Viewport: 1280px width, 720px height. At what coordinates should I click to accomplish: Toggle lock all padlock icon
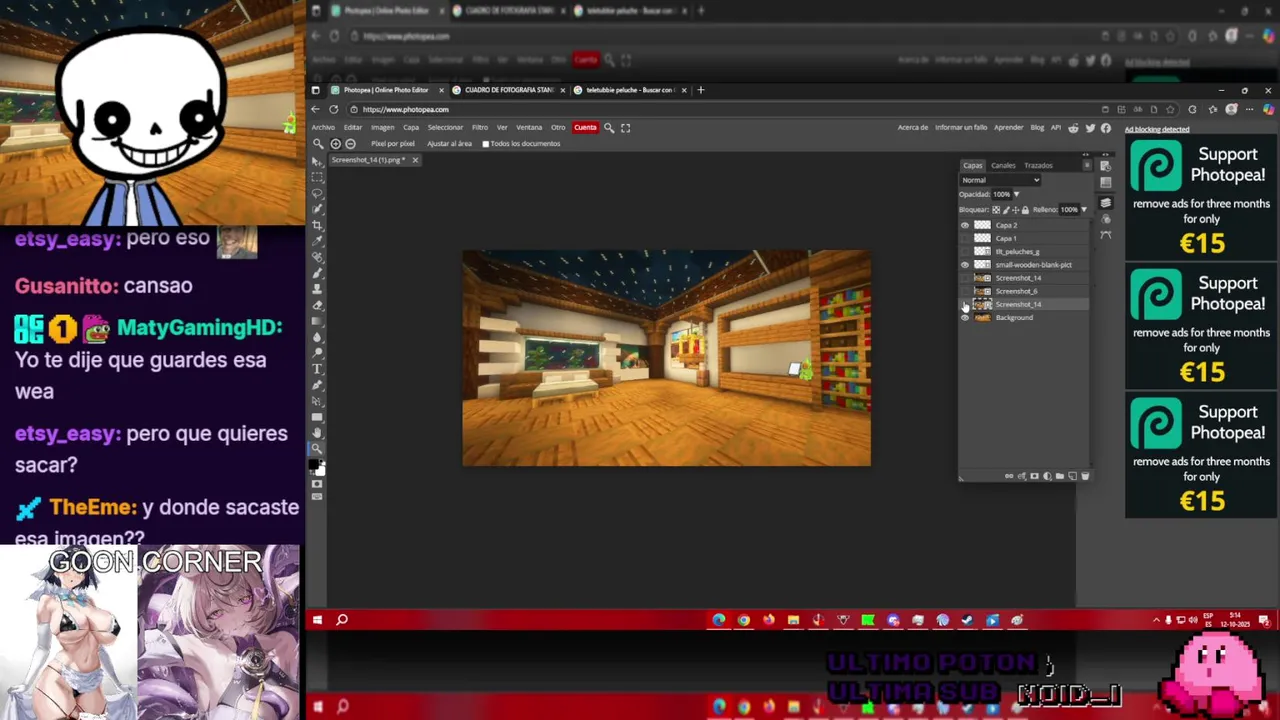coord(1025,210)
